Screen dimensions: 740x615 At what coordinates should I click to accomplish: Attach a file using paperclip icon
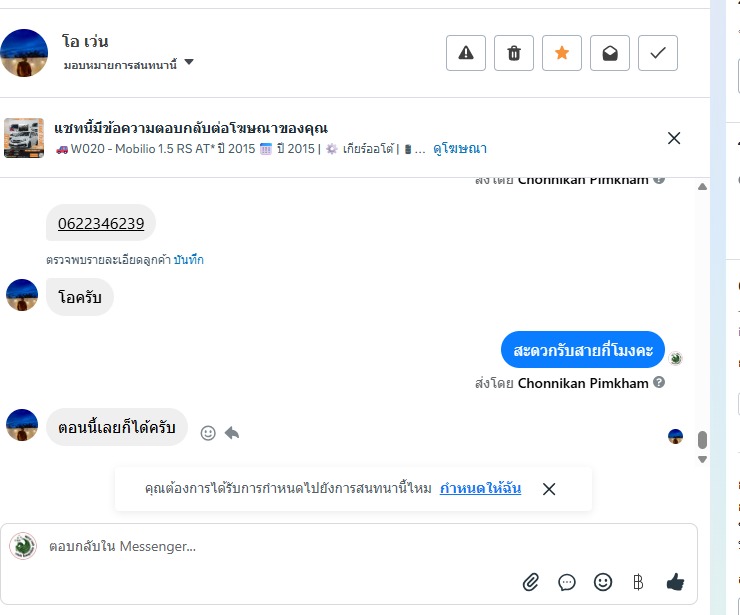pos(531,581)
